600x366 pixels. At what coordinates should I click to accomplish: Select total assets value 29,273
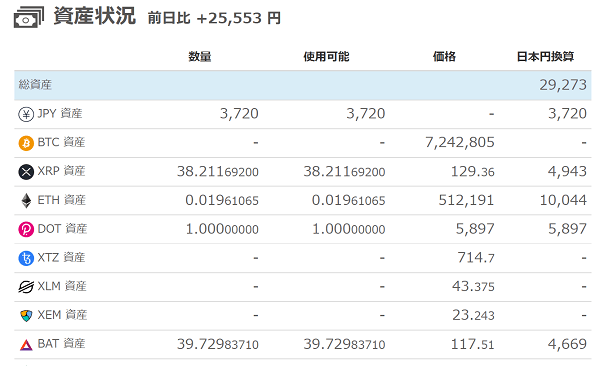click(563, 85)
